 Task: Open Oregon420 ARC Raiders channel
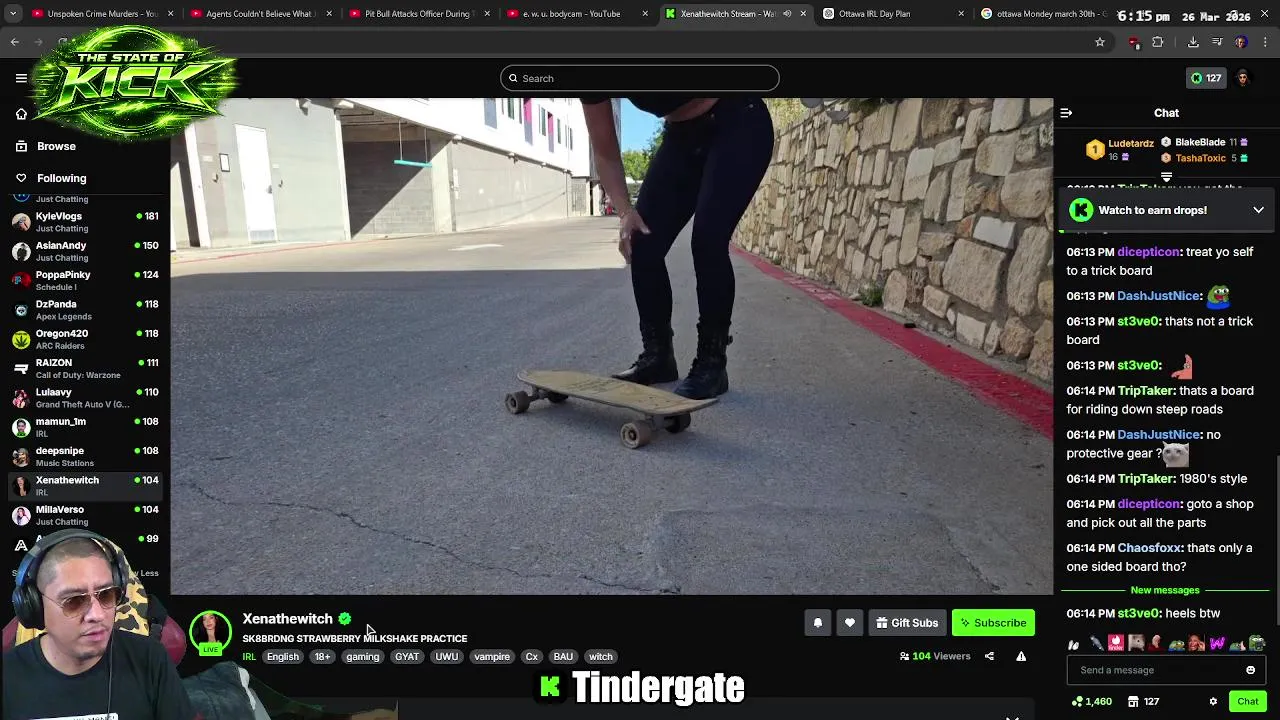coord(85,339)
